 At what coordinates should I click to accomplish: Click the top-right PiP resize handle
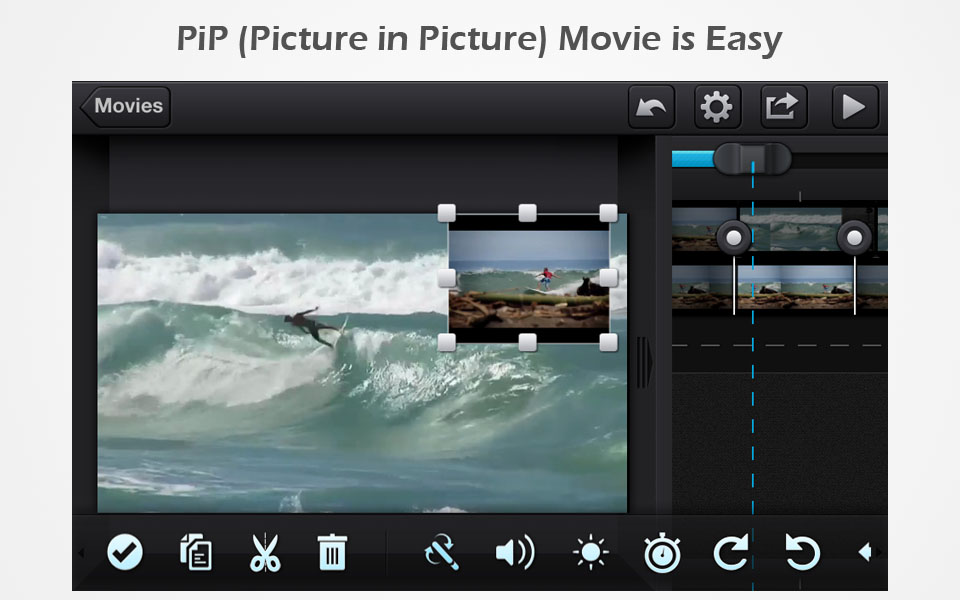click(x=609, y=213)
